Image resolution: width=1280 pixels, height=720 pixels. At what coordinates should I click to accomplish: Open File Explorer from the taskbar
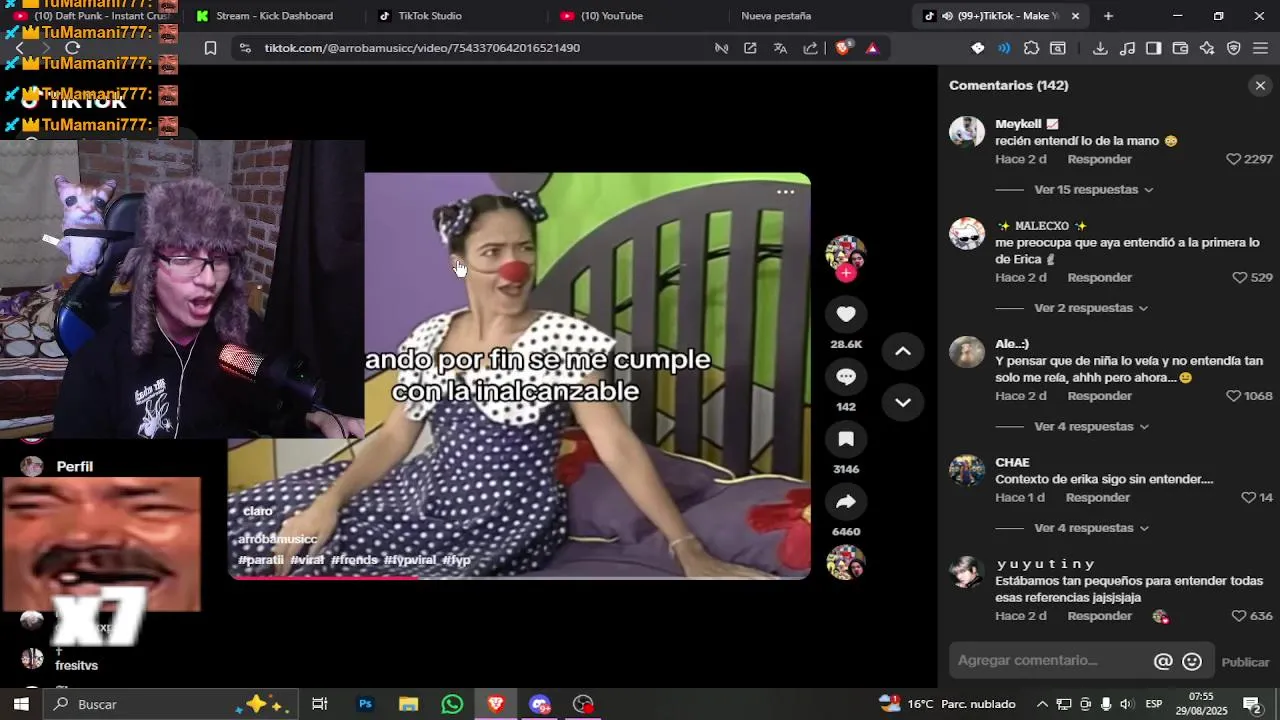point(408,704)
